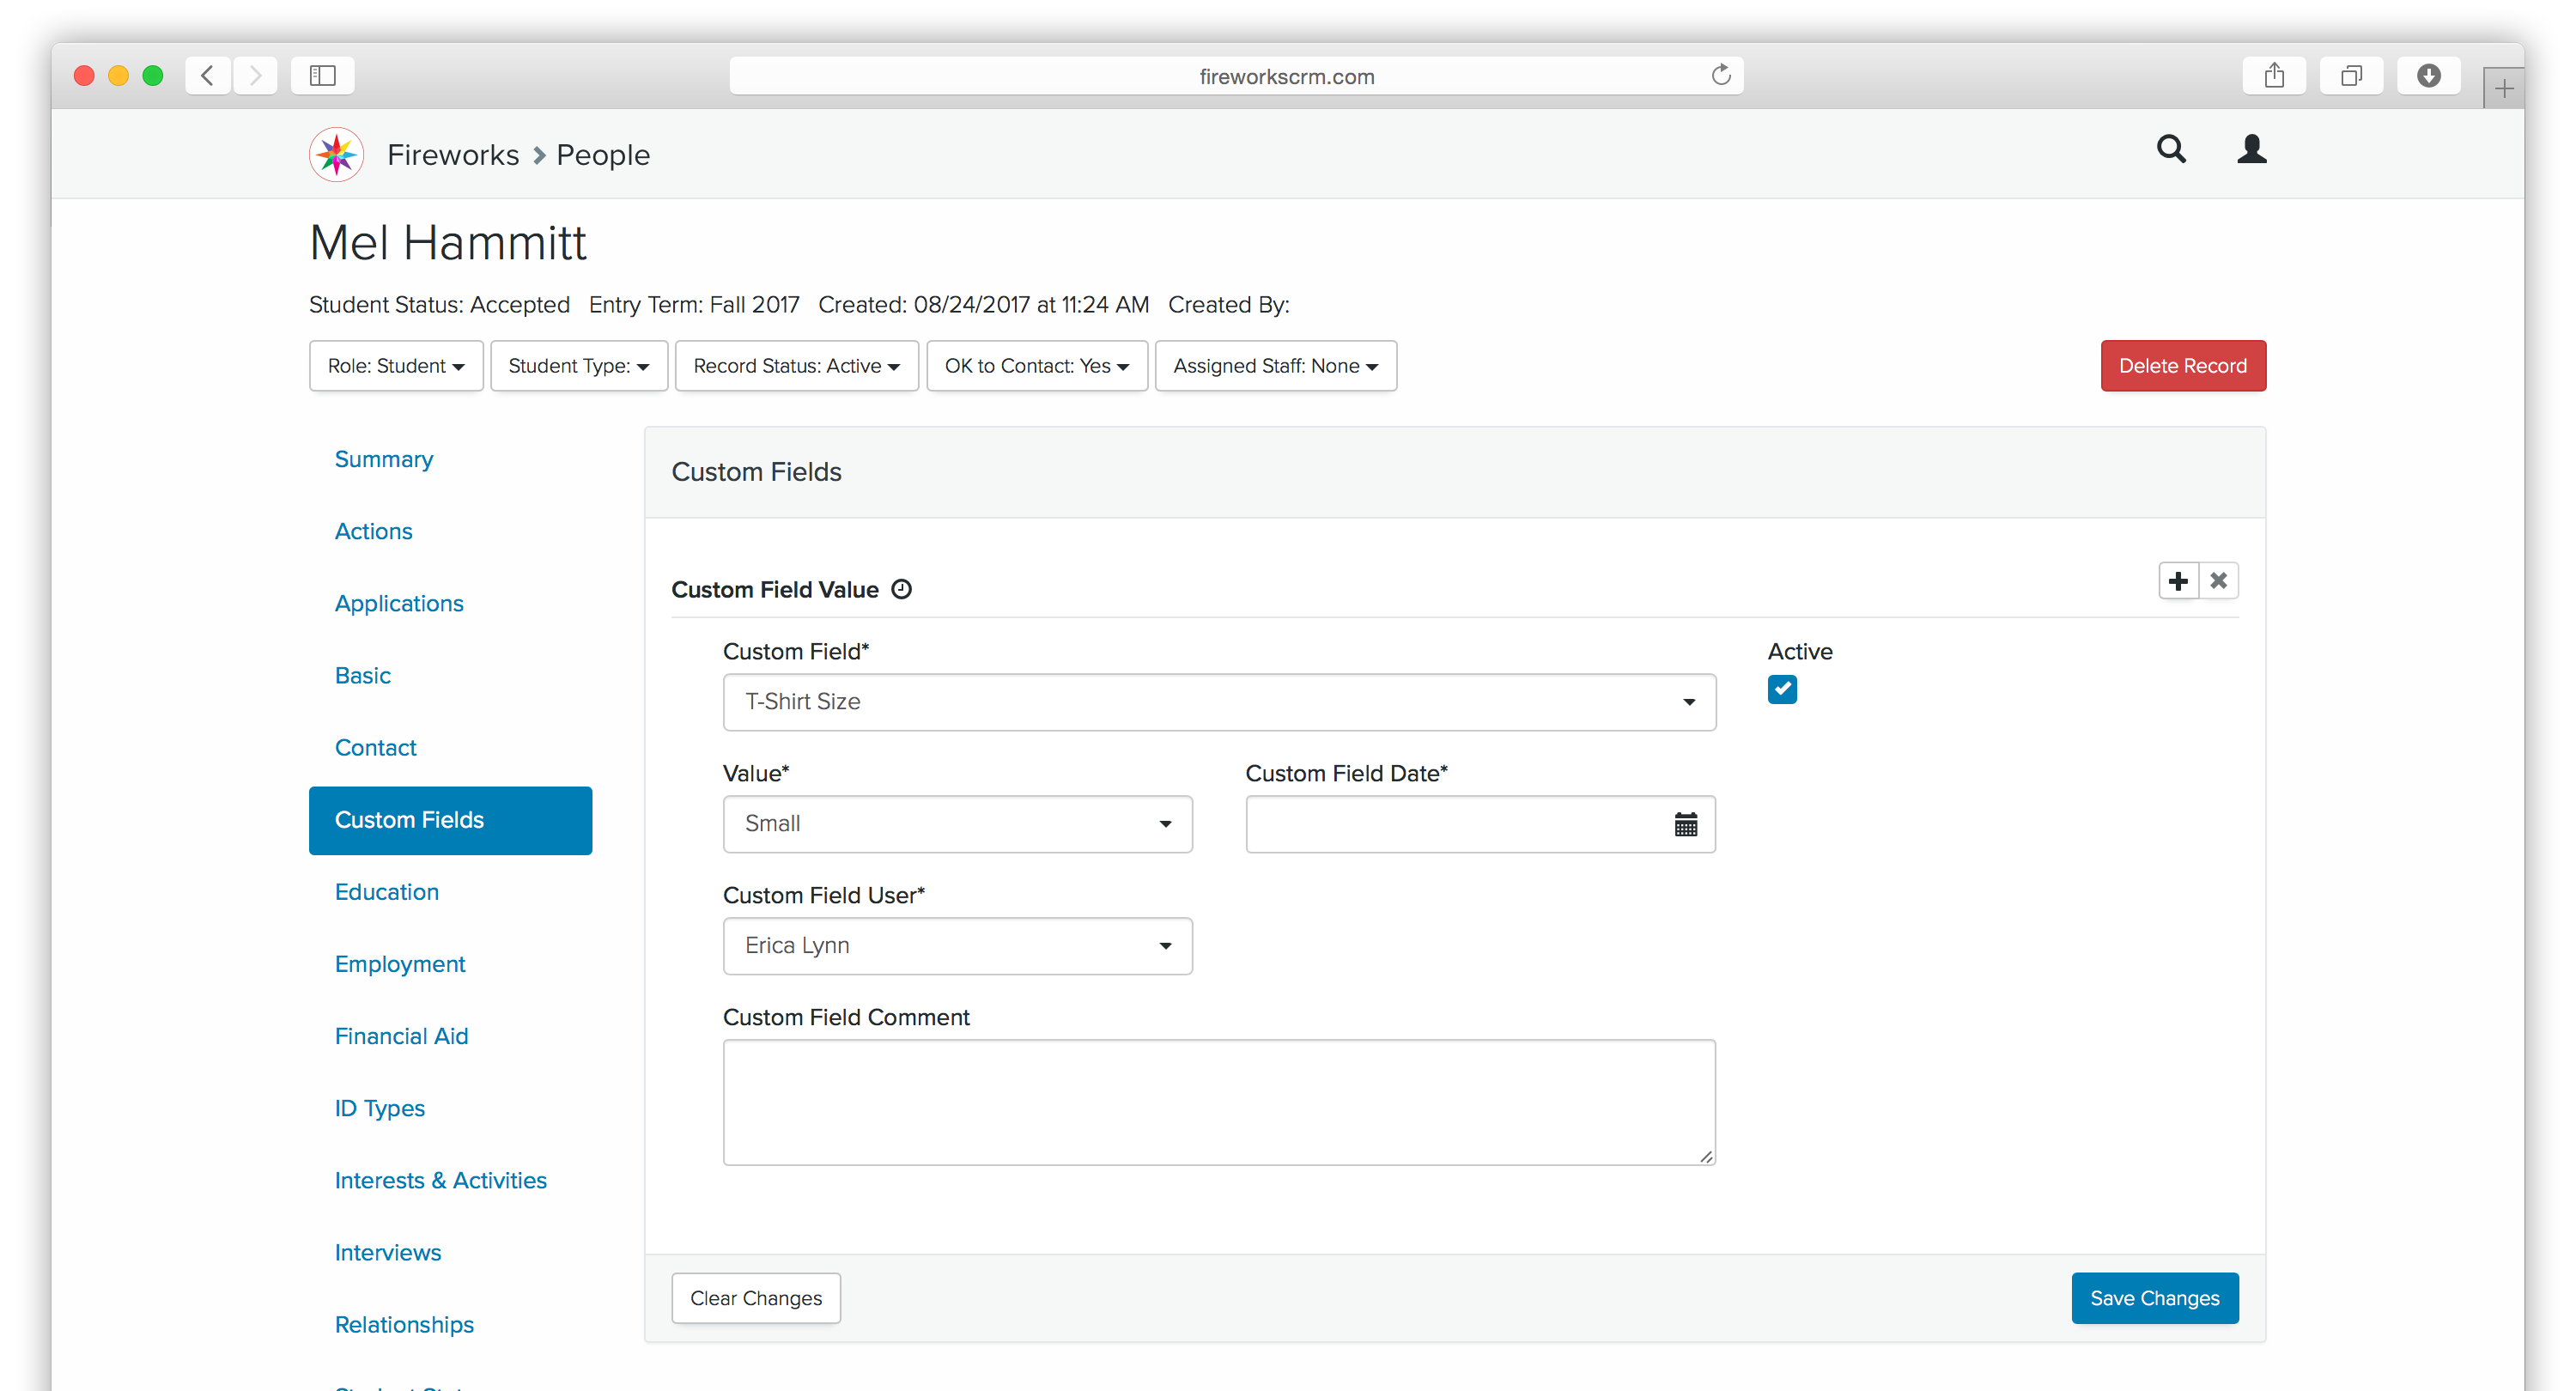This screenshot has width=2576, height=1391.
Task: Expand the Assigned Staff: None dropdown
Action: click(x=1275, y=366)
